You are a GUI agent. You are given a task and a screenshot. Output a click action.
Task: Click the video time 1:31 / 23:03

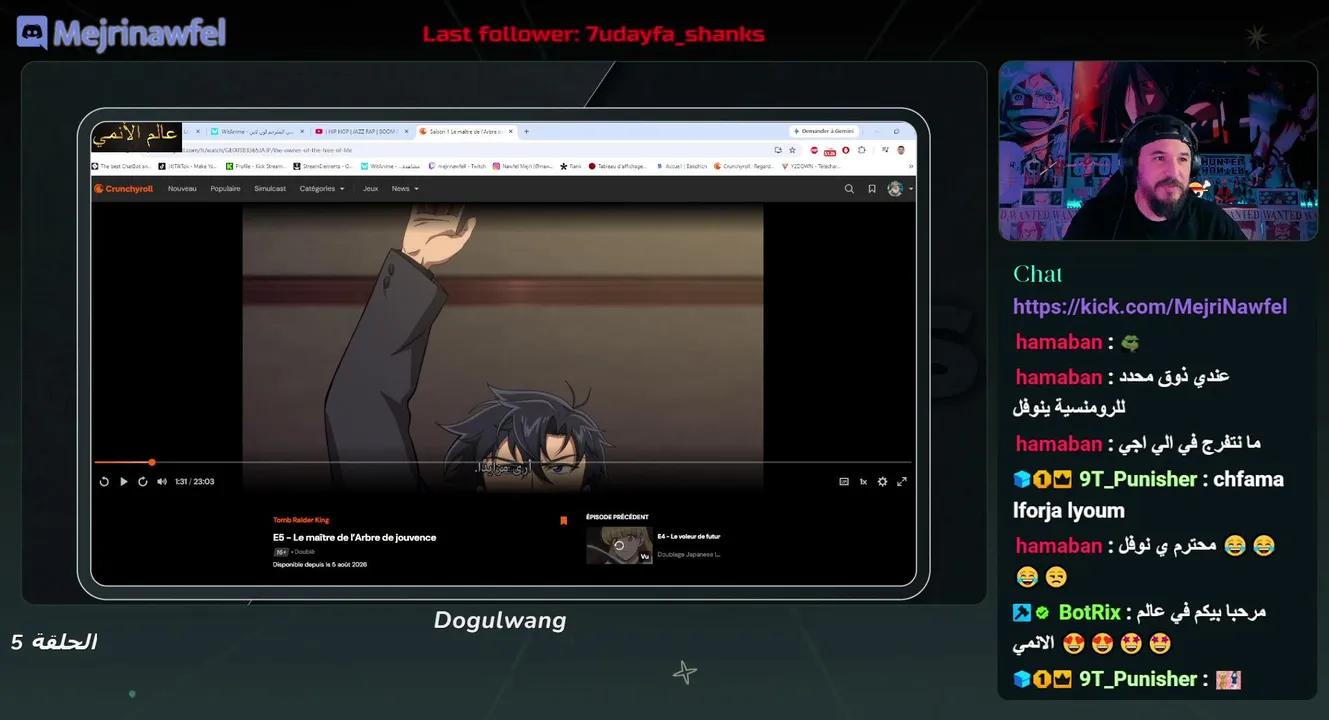[194, 481]
